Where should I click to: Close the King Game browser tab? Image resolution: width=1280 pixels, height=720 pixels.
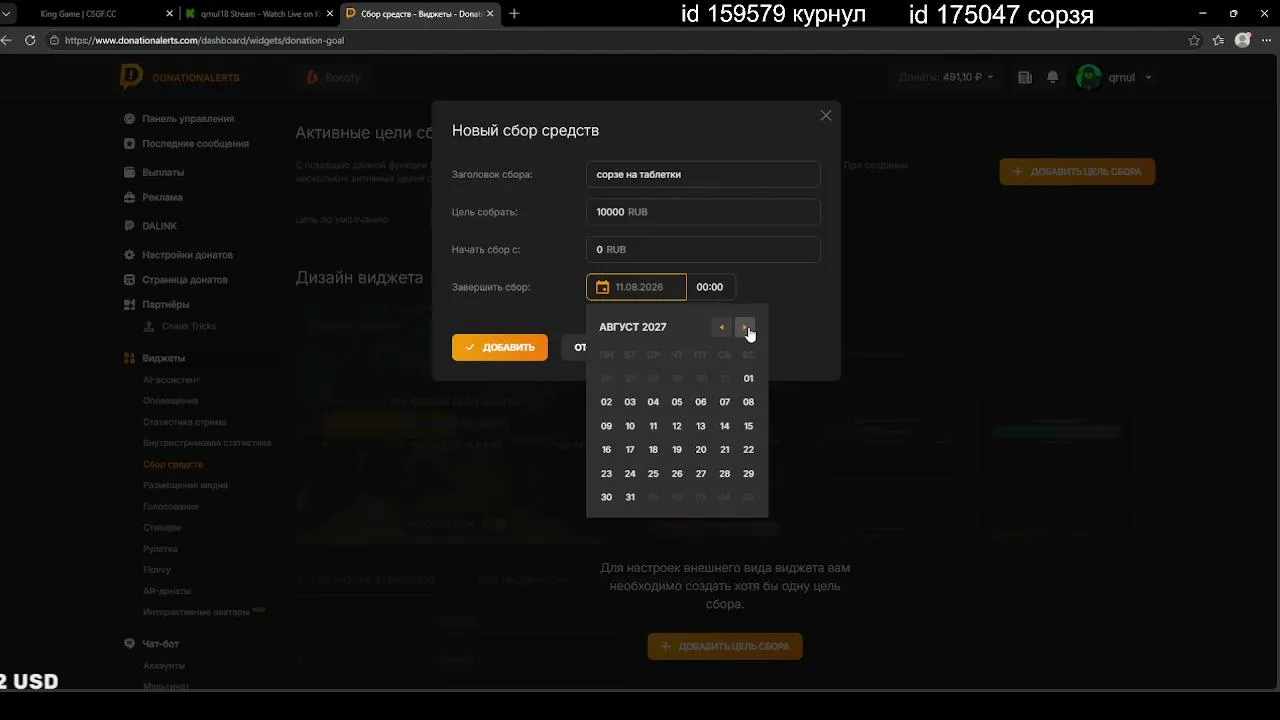point(169,14)
